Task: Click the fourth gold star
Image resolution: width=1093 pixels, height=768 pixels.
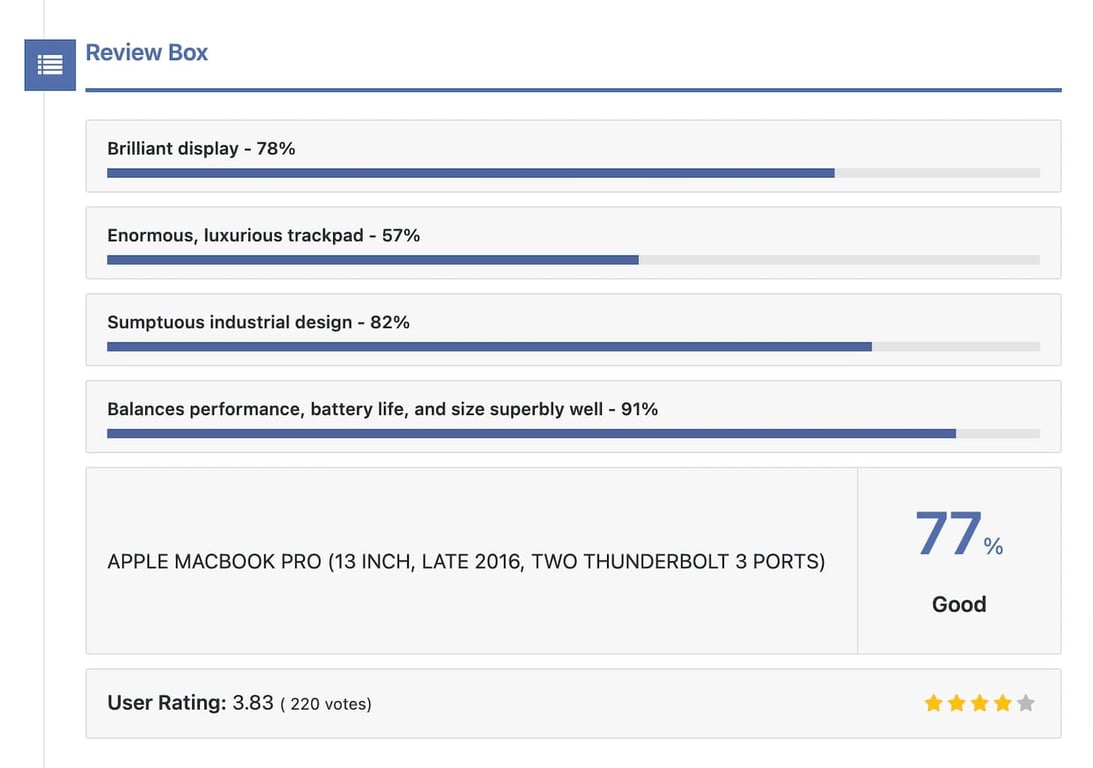Action: tap(1003, 704)
